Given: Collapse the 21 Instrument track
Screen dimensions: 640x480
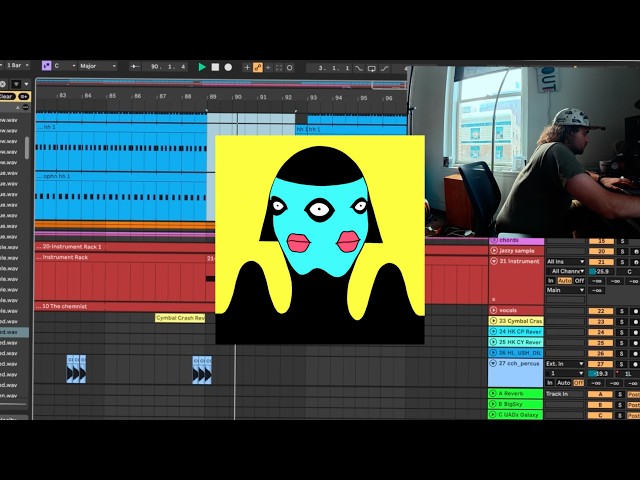Looking at the screenshot, I should tap(494, 261).
